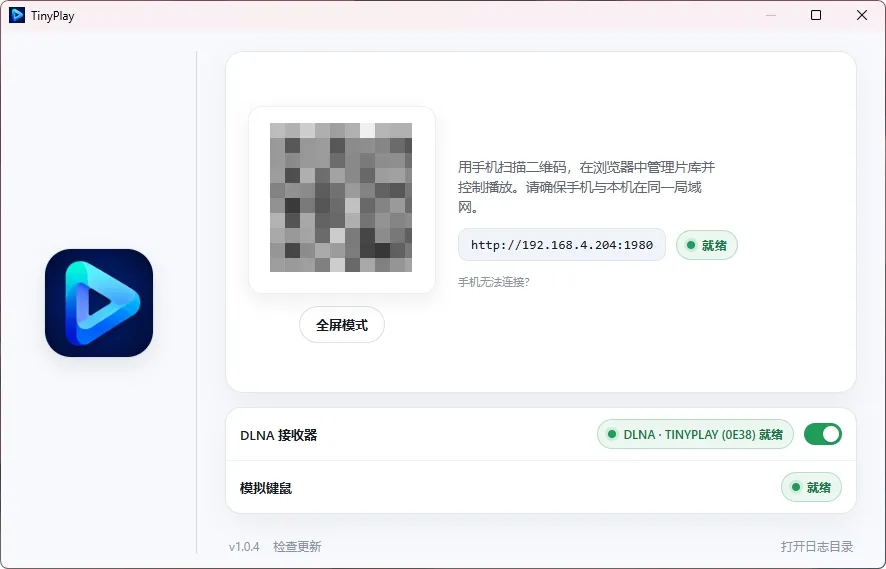Click the 模拟键鼠 label

pos(266,488)
